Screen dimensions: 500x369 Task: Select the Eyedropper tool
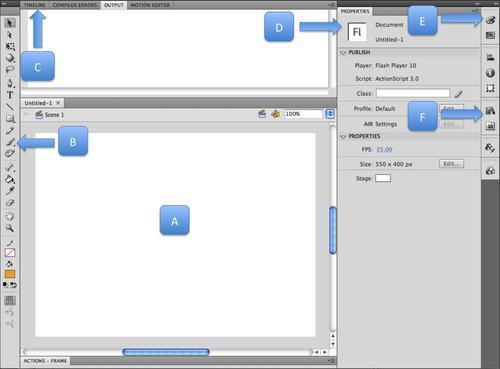[10, 191]
